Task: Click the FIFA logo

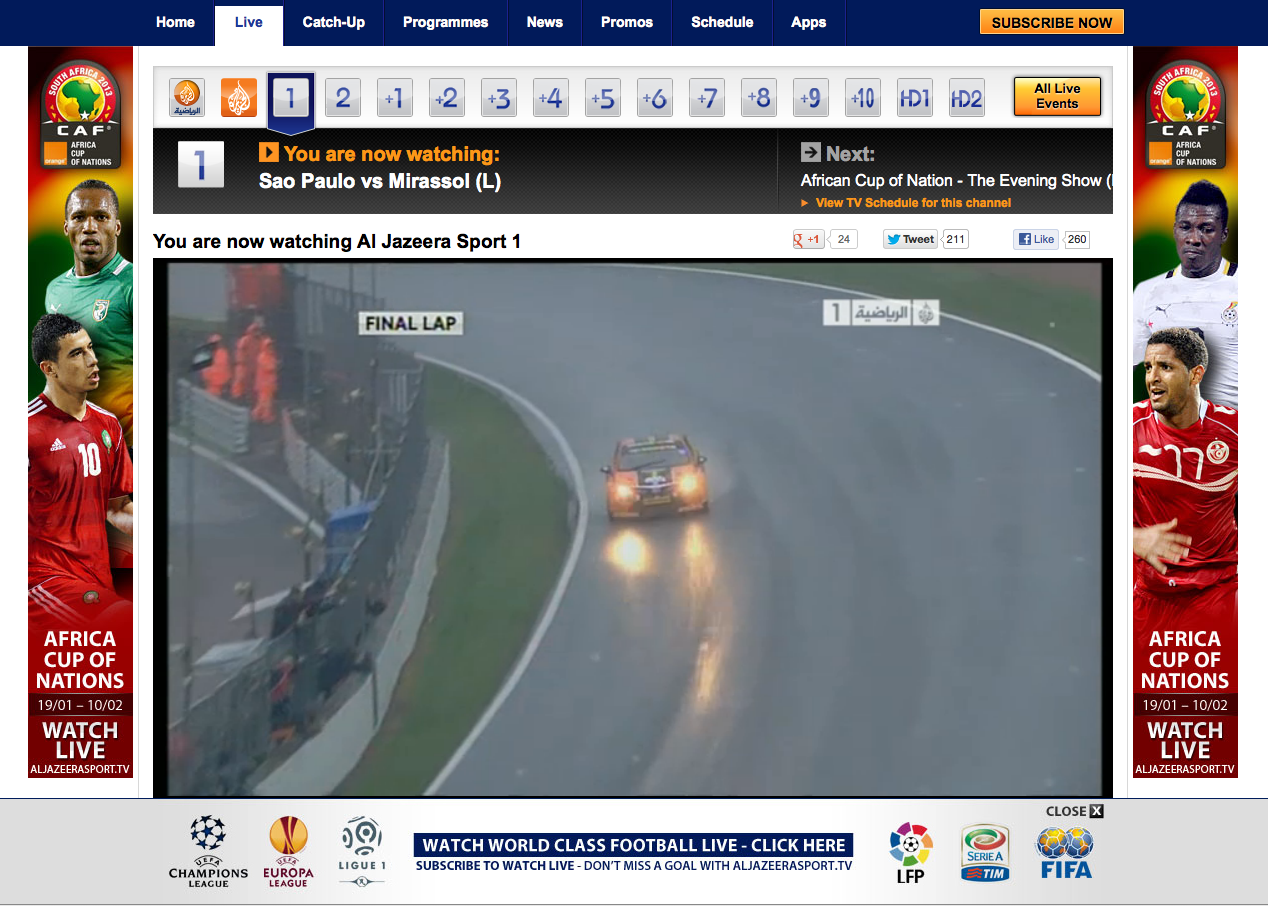Action: click(x=1065, y=853)
